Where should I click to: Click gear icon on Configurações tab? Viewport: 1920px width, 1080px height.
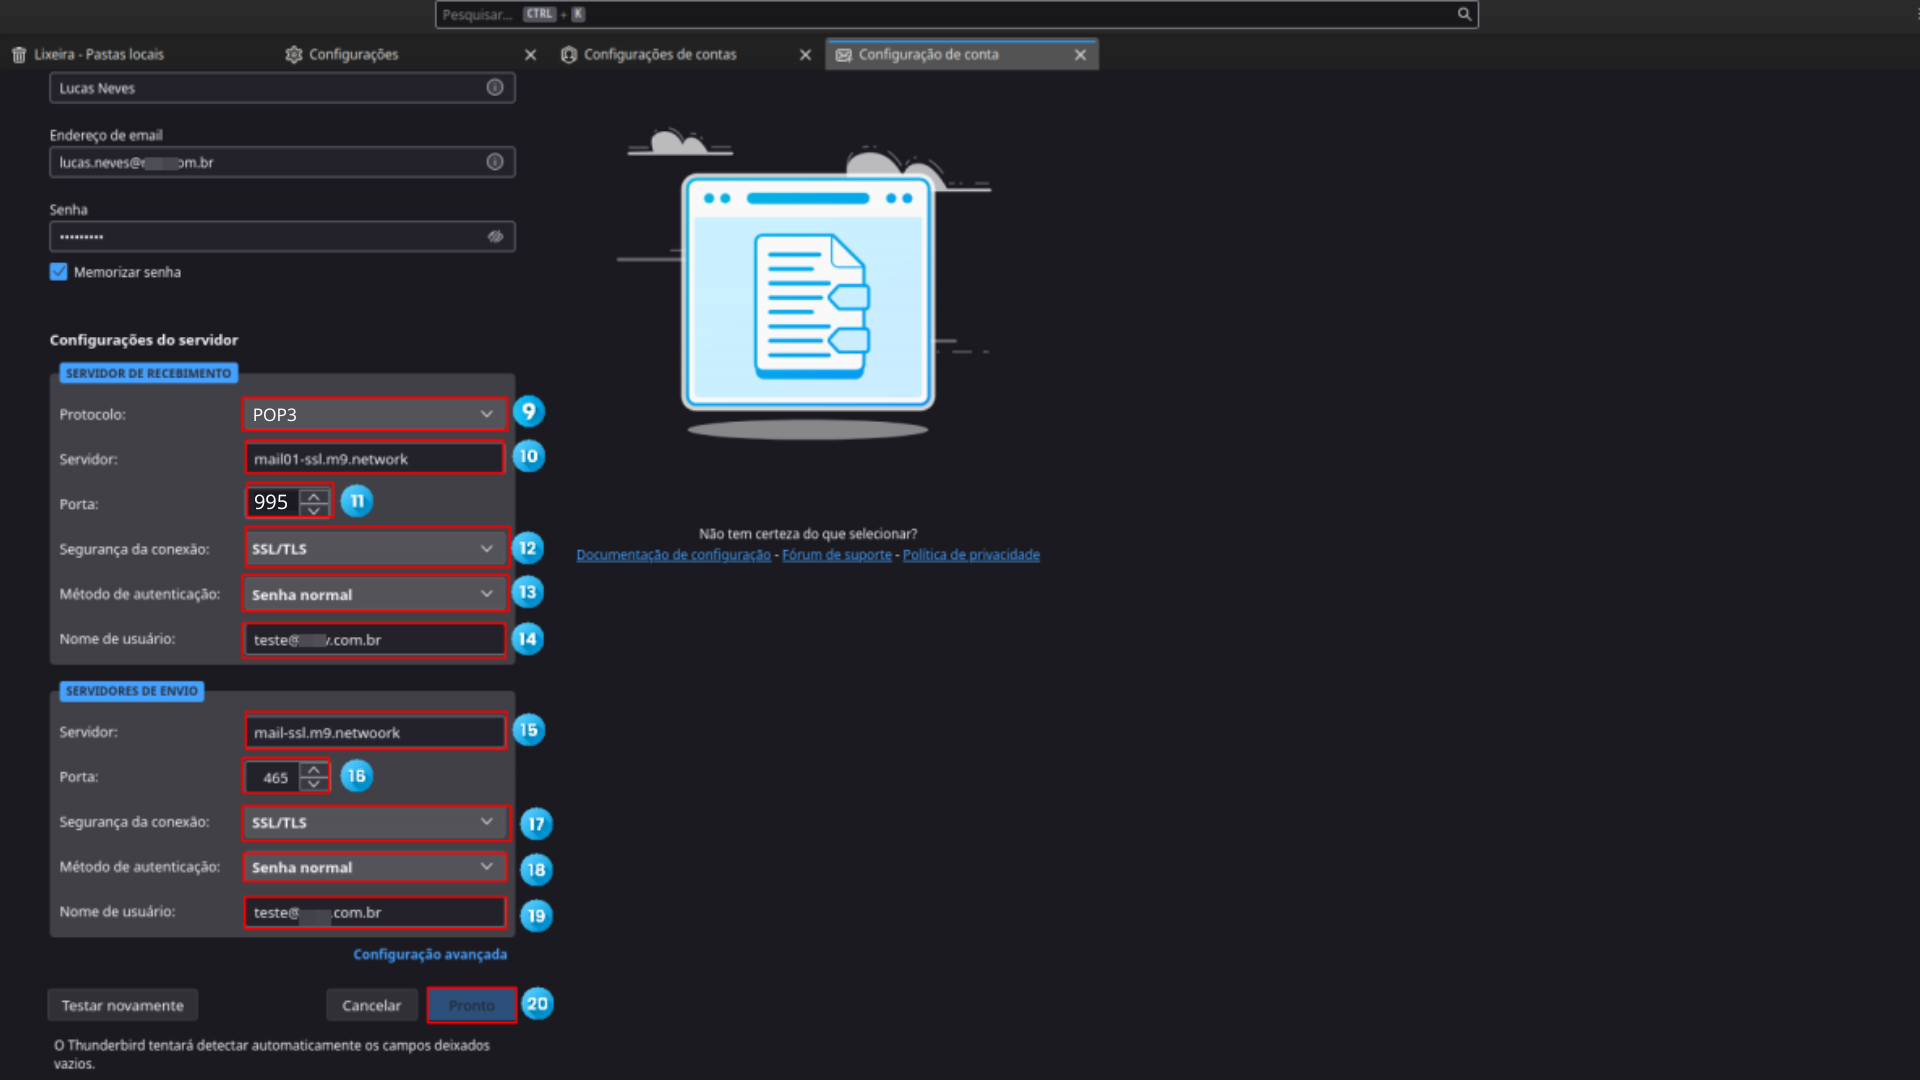coord(293,55)
